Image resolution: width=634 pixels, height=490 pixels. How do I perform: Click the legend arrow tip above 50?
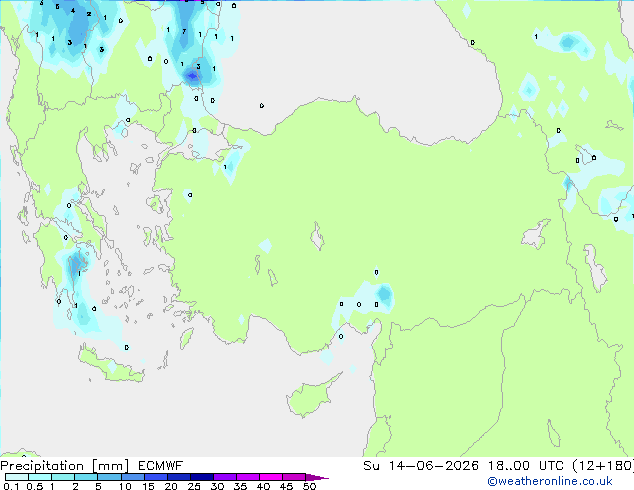tap(317, 477)
